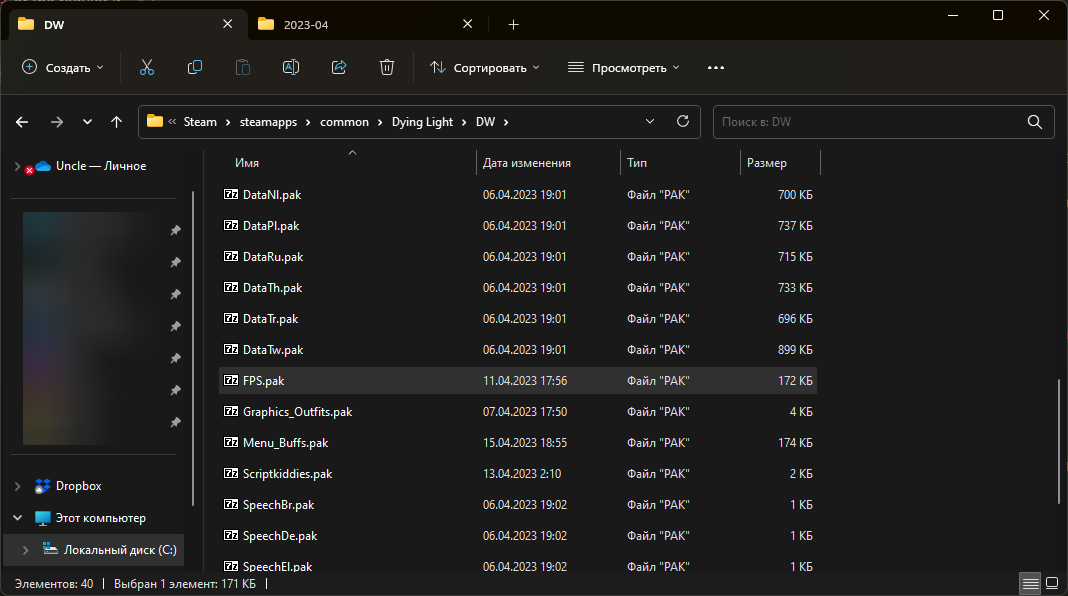Select DataTr.pak file
This screenshot has width=1068, height=596.
point(518,319)
